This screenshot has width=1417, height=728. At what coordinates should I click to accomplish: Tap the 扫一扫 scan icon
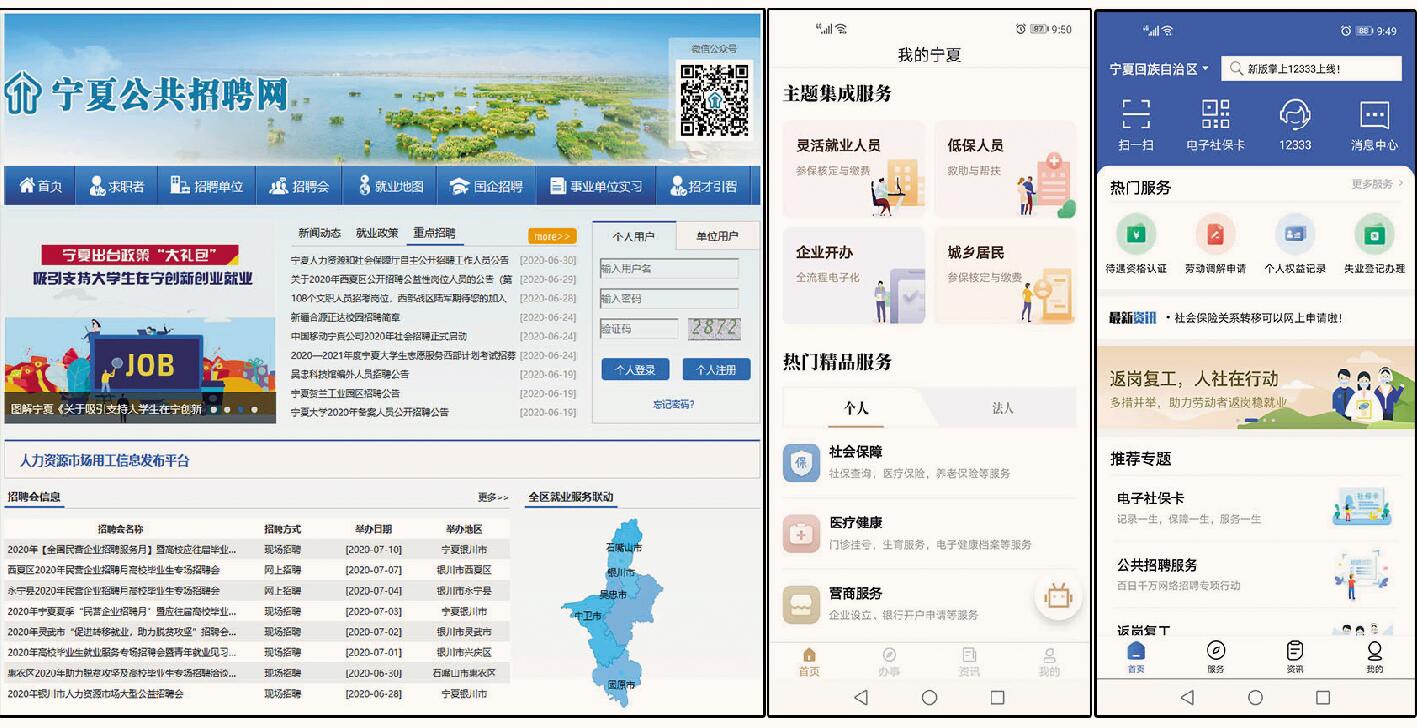[1135, 114]
